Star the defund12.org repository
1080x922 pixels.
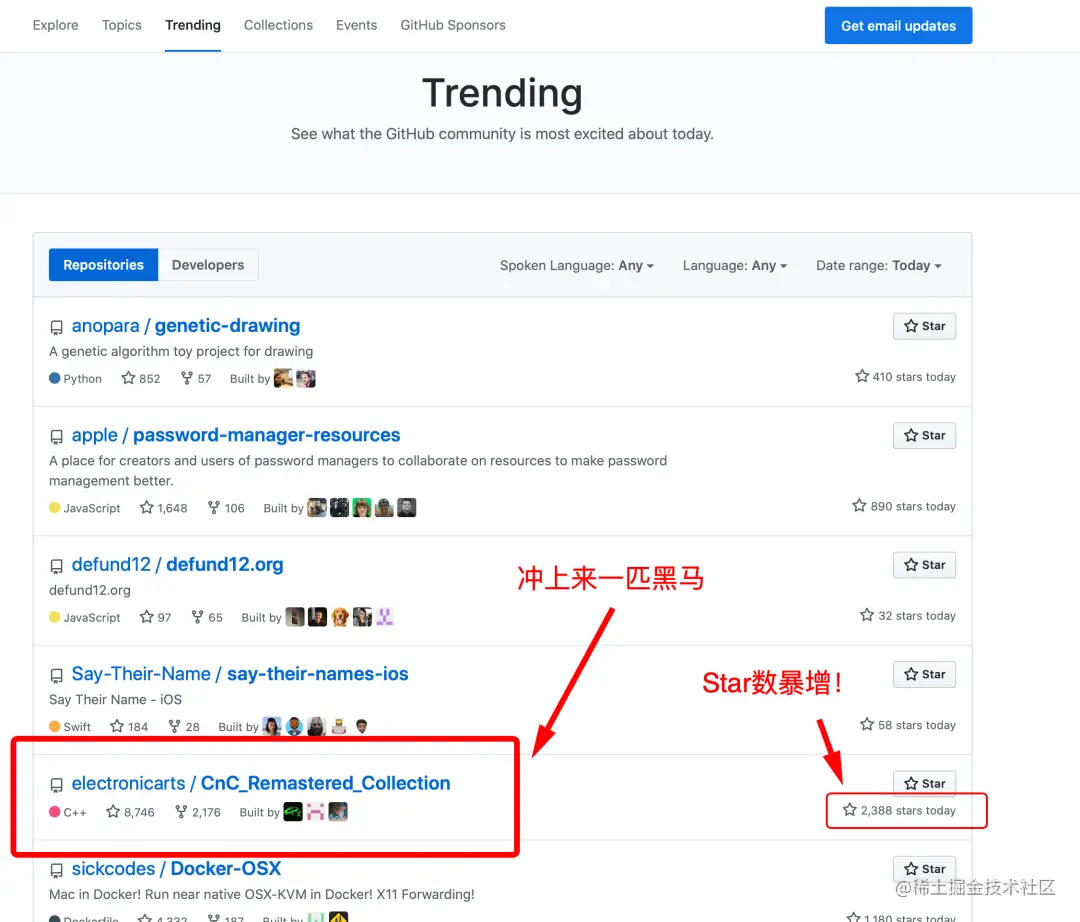(x=924, y=565)
